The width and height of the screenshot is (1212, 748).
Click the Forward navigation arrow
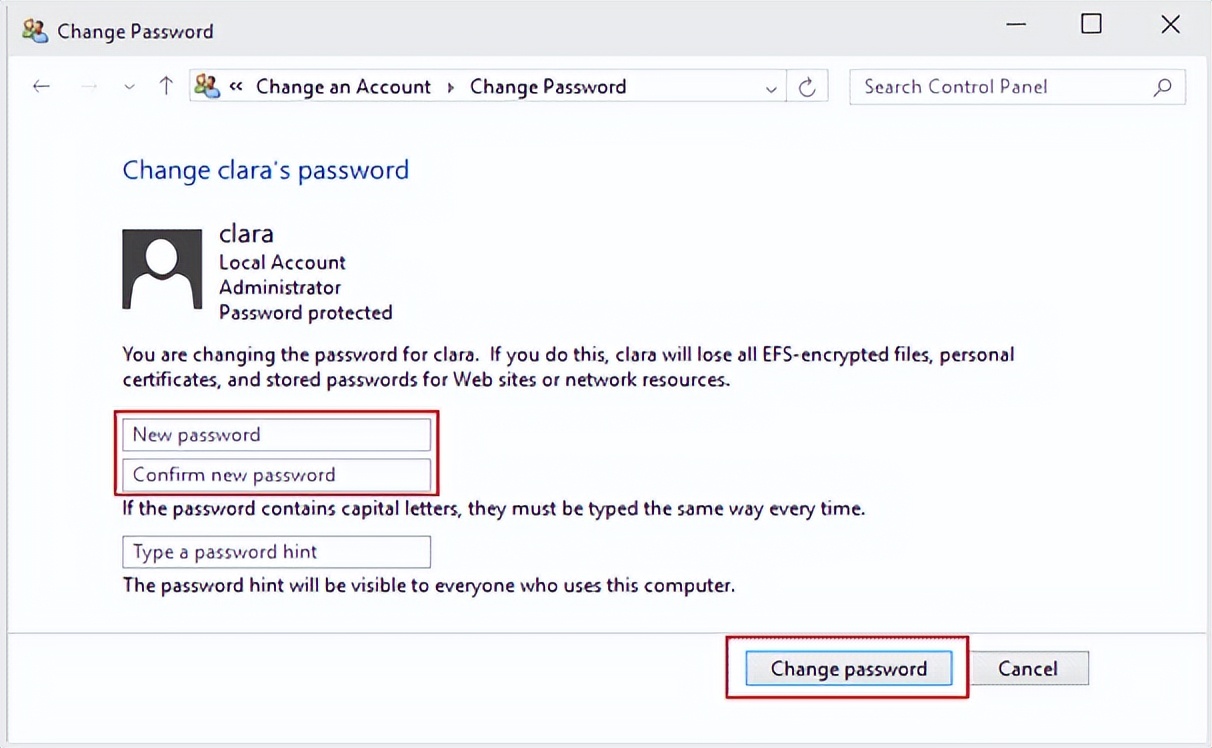point(90,87)
